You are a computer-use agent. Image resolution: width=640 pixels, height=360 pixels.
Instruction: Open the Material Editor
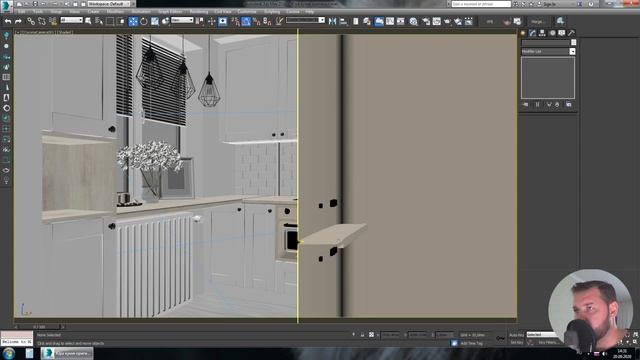click(x=413, y=21)
